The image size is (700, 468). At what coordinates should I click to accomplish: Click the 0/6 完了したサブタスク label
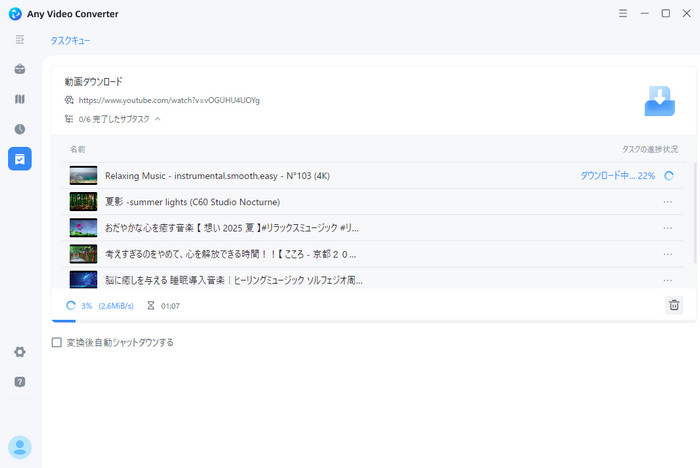[114, 119]
